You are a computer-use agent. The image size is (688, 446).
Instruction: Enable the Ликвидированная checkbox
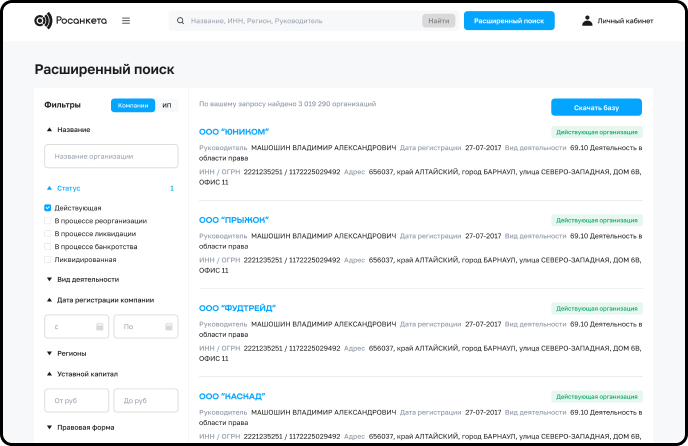pos(48,259)
